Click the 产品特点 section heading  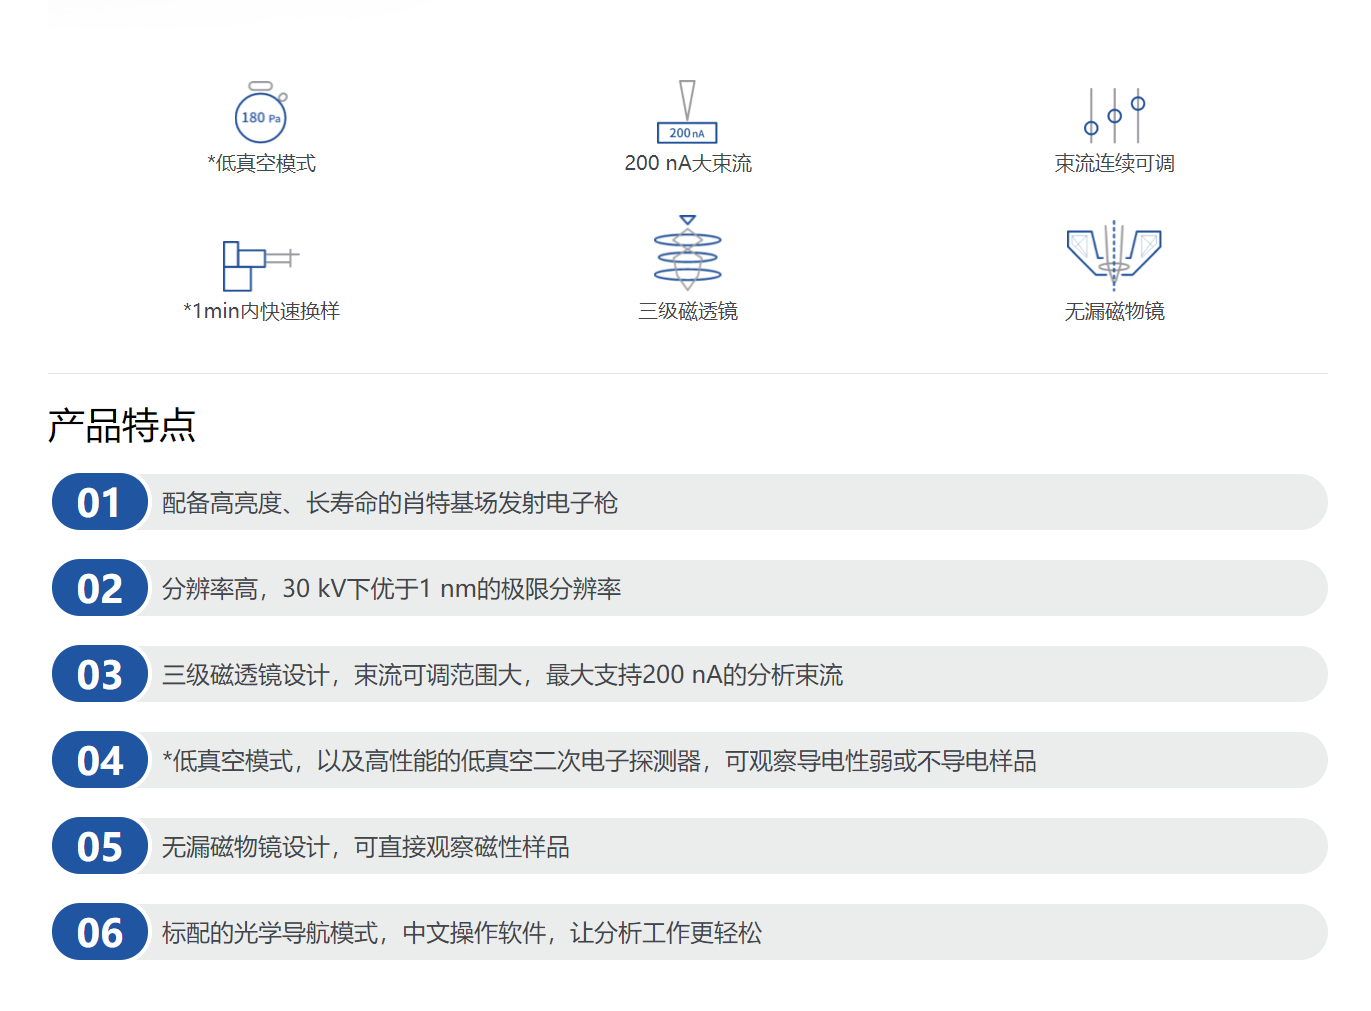tap(122, 426)
